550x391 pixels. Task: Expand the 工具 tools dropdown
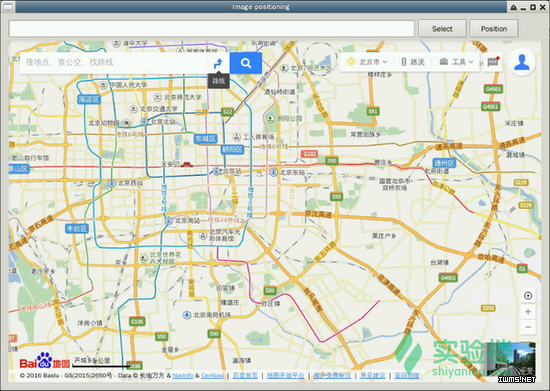[x=456, y=62]
